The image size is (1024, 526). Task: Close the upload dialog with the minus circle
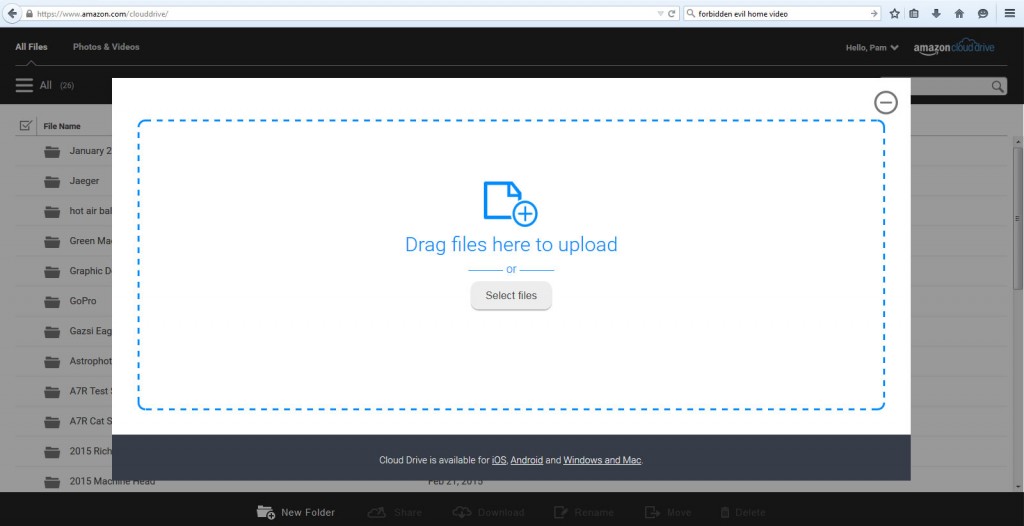point(885,102)
